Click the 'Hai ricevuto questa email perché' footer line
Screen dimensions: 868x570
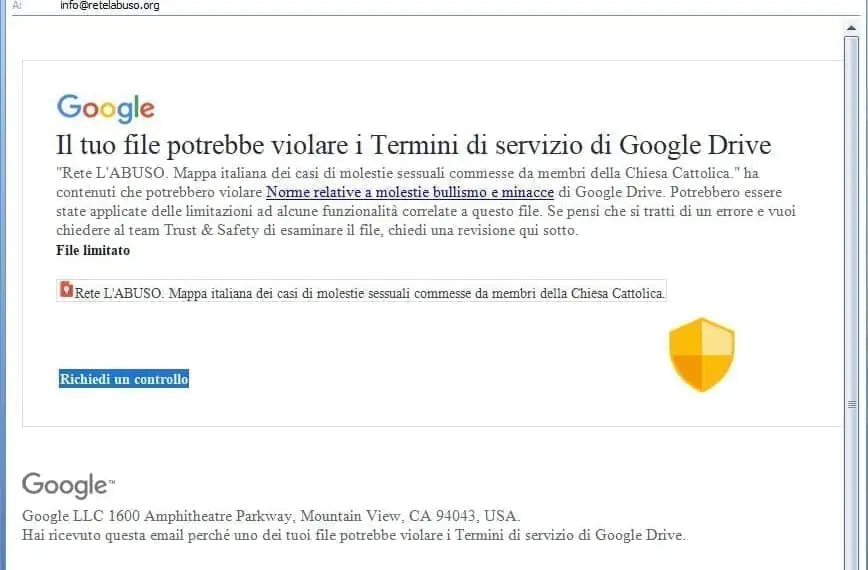354,535
